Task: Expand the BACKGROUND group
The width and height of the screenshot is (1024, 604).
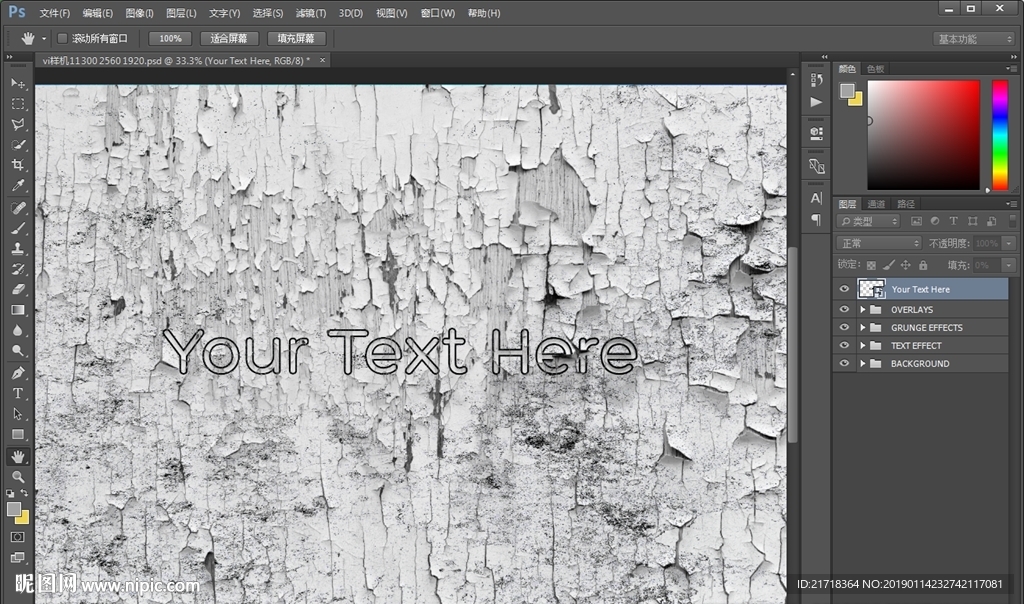Action: [863, 363]
